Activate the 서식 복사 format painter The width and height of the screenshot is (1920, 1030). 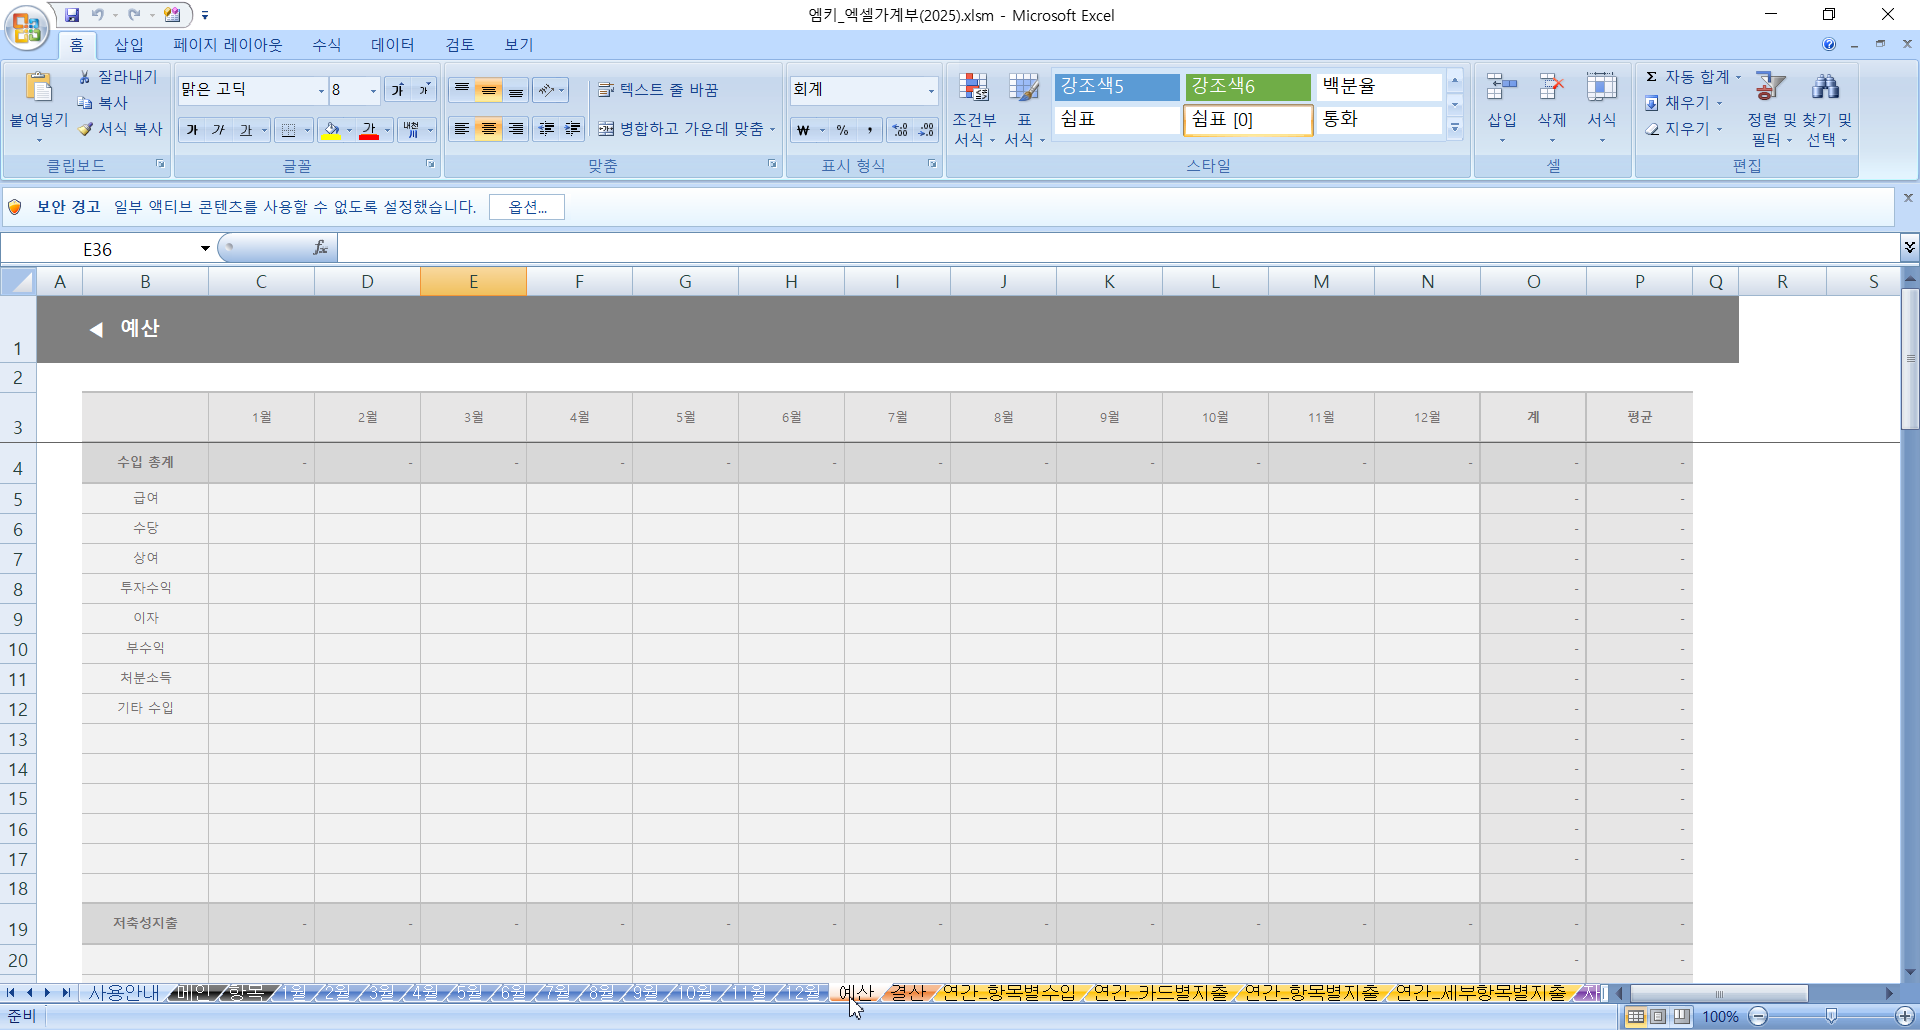(120, 129)
